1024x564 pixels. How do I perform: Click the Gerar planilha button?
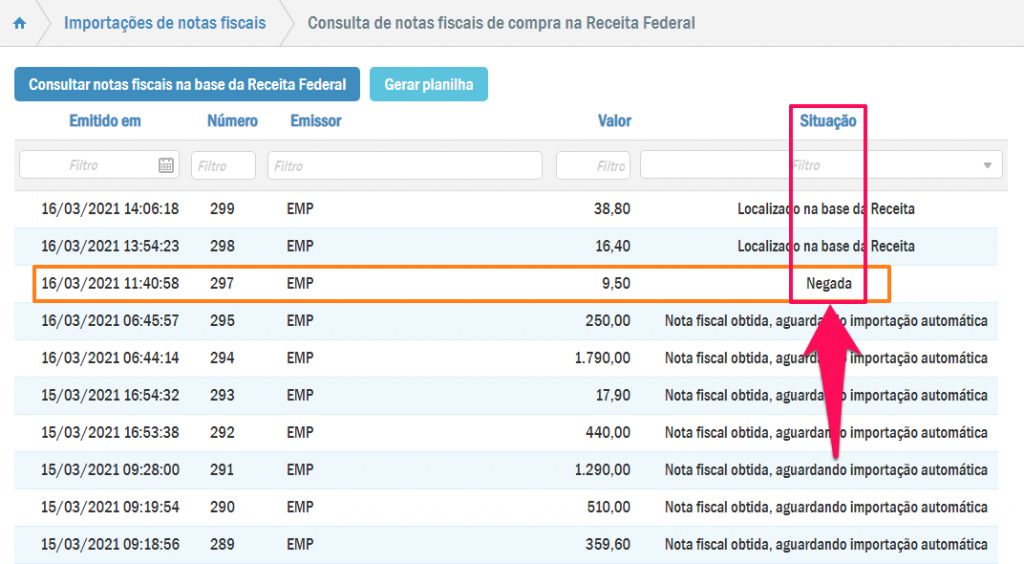[428, 85]
